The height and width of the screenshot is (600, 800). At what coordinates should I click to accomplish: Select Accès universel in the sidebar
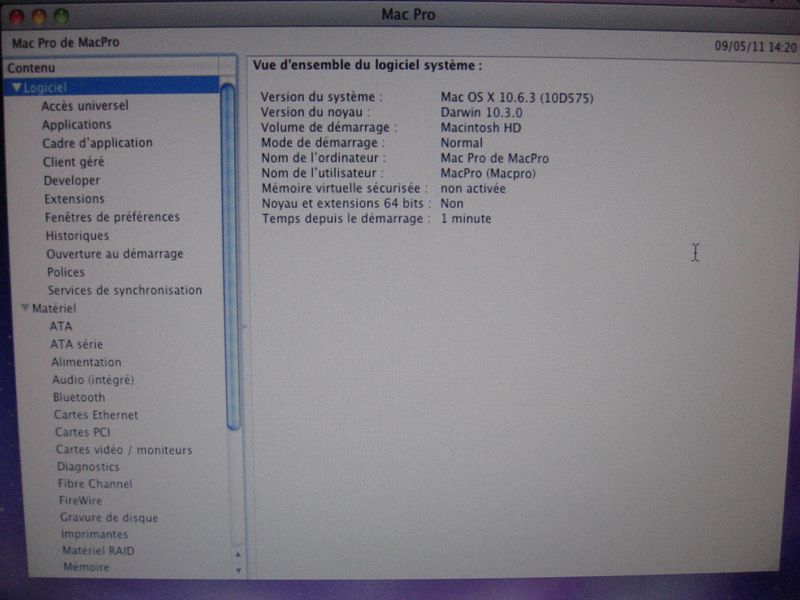pyautogui.click(x=85, y=106)
